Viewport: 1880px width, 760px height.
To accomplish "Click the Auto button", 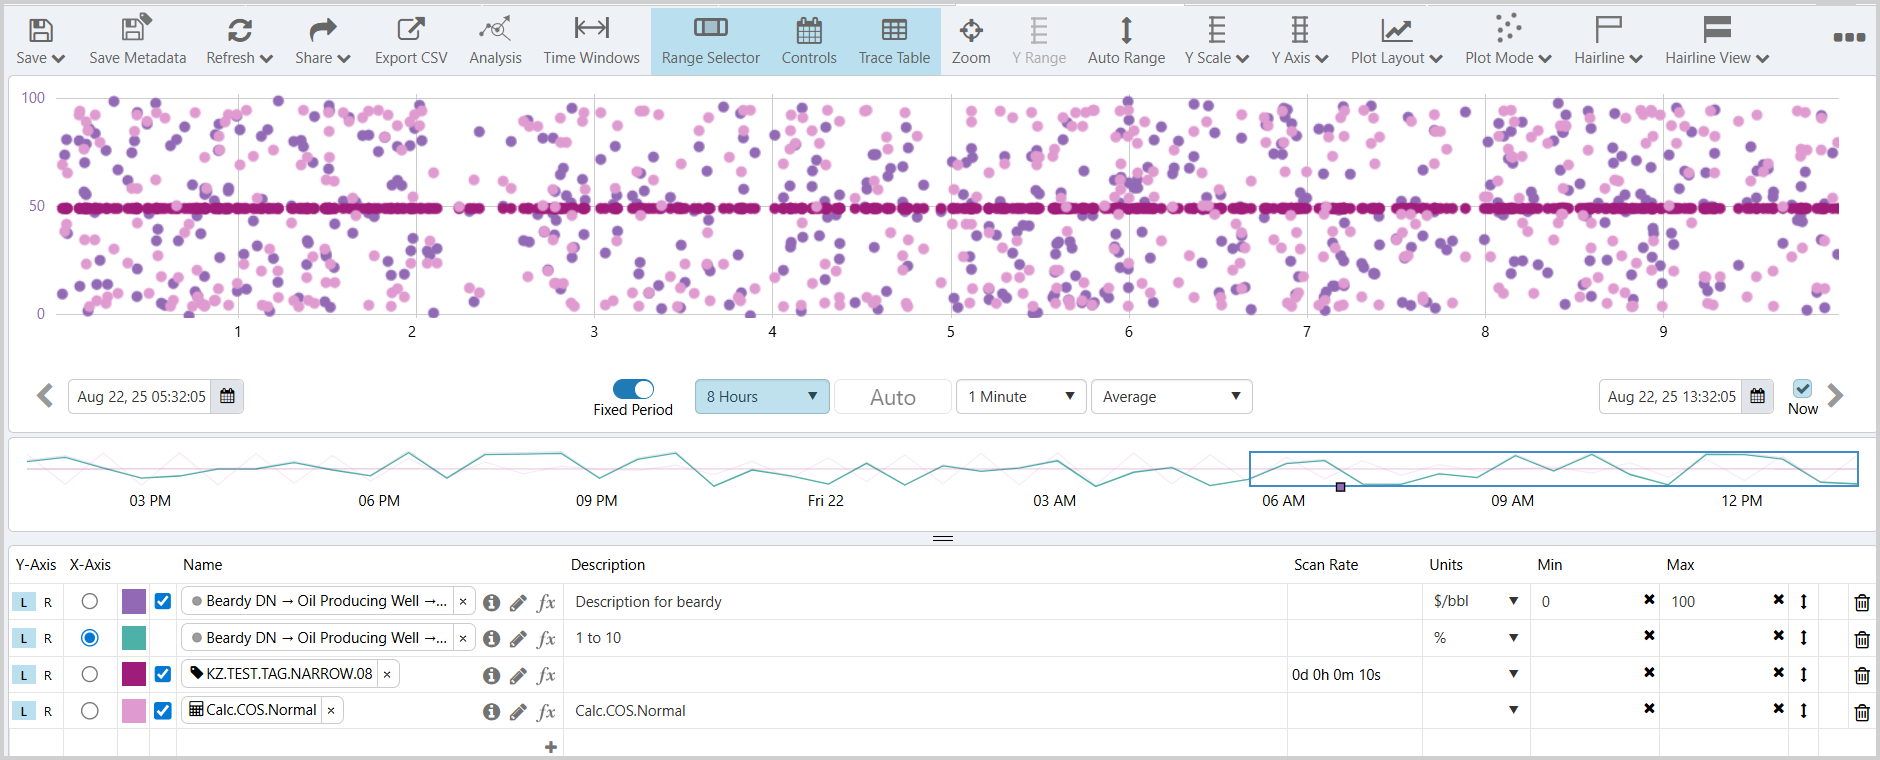I will [x=892, y=397].
